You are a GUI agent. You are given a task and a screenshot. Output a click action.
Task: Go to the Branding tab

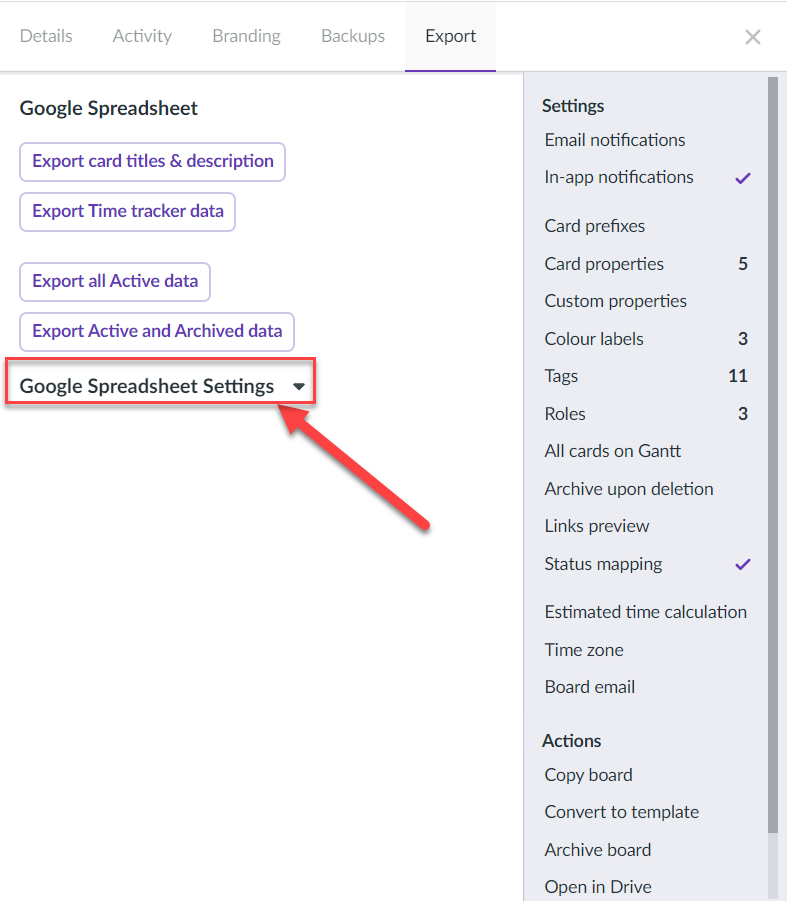point(246,36)
